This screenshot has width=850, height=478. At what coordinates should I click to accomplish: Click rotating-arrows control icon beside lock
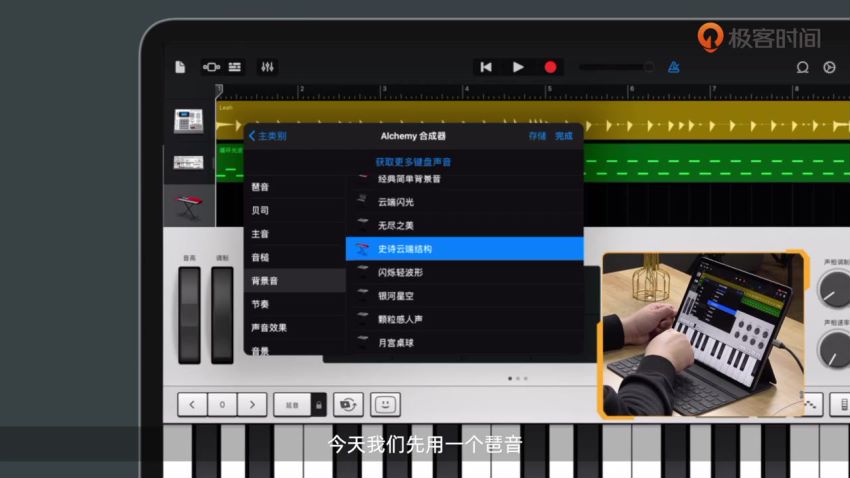[348, 405]
